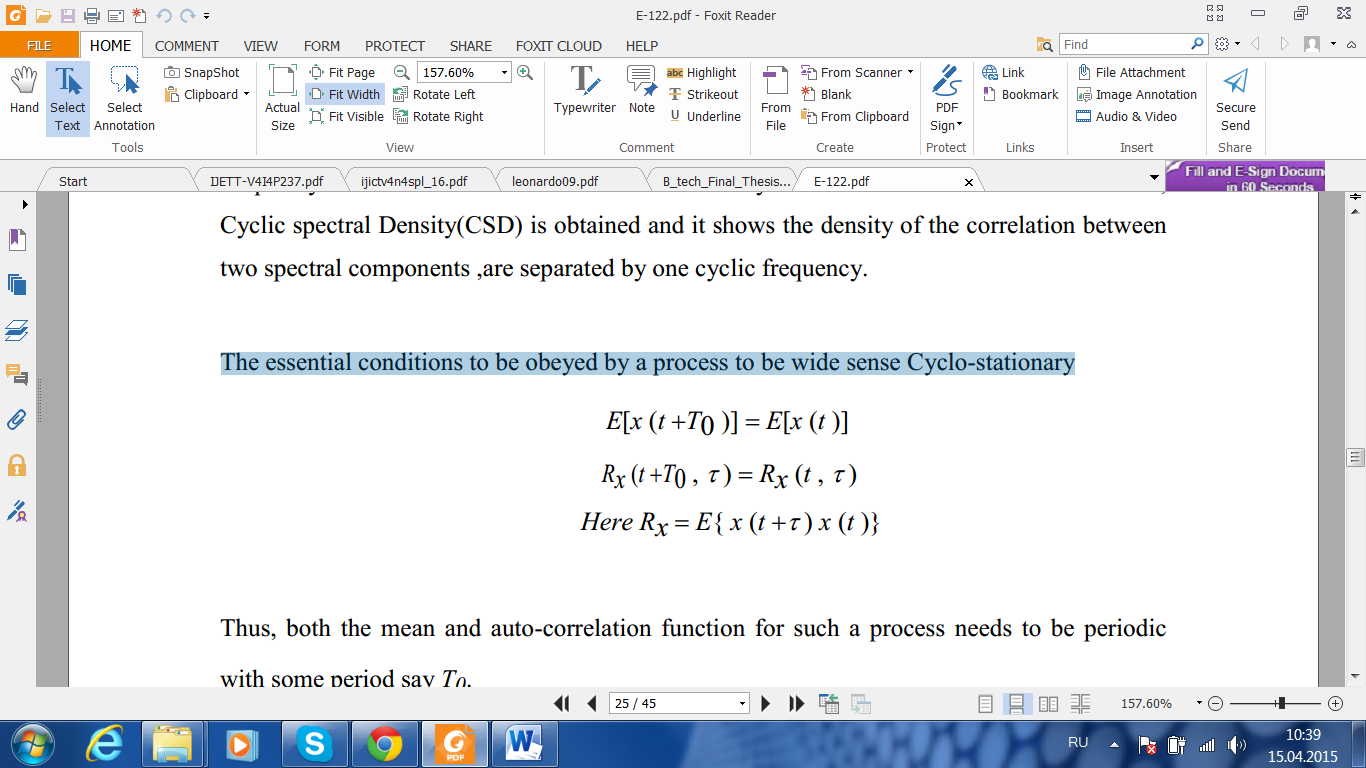The width and height of the screenshot is (1366, 768).
Task: Add a Bookmark
Action: point(1020,94)
